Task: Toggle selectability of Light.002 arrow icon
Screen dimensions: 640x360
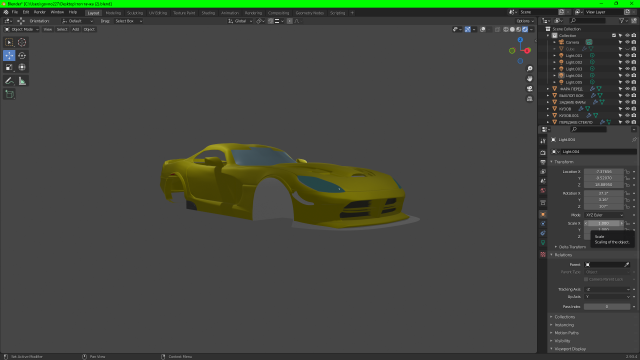Action: (620, 62)
